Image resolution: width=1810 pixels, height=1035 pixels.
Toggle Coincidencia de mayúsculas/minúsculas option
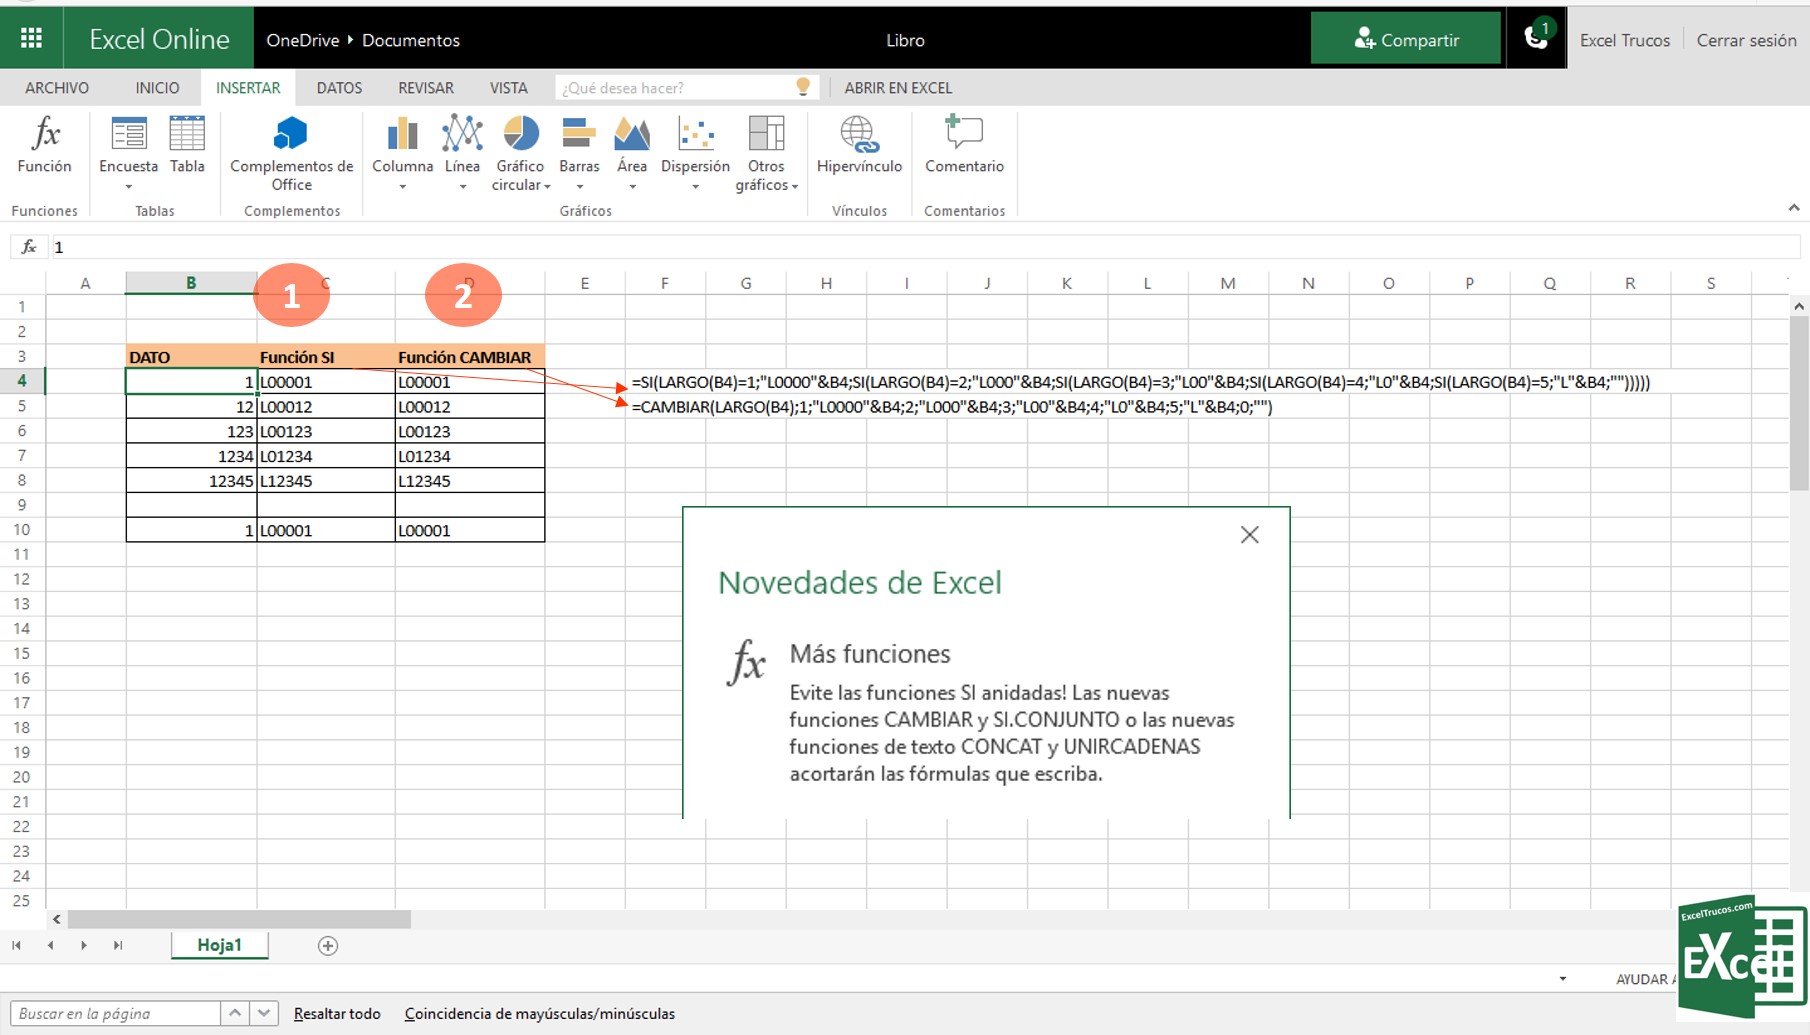pos(539,1013)
